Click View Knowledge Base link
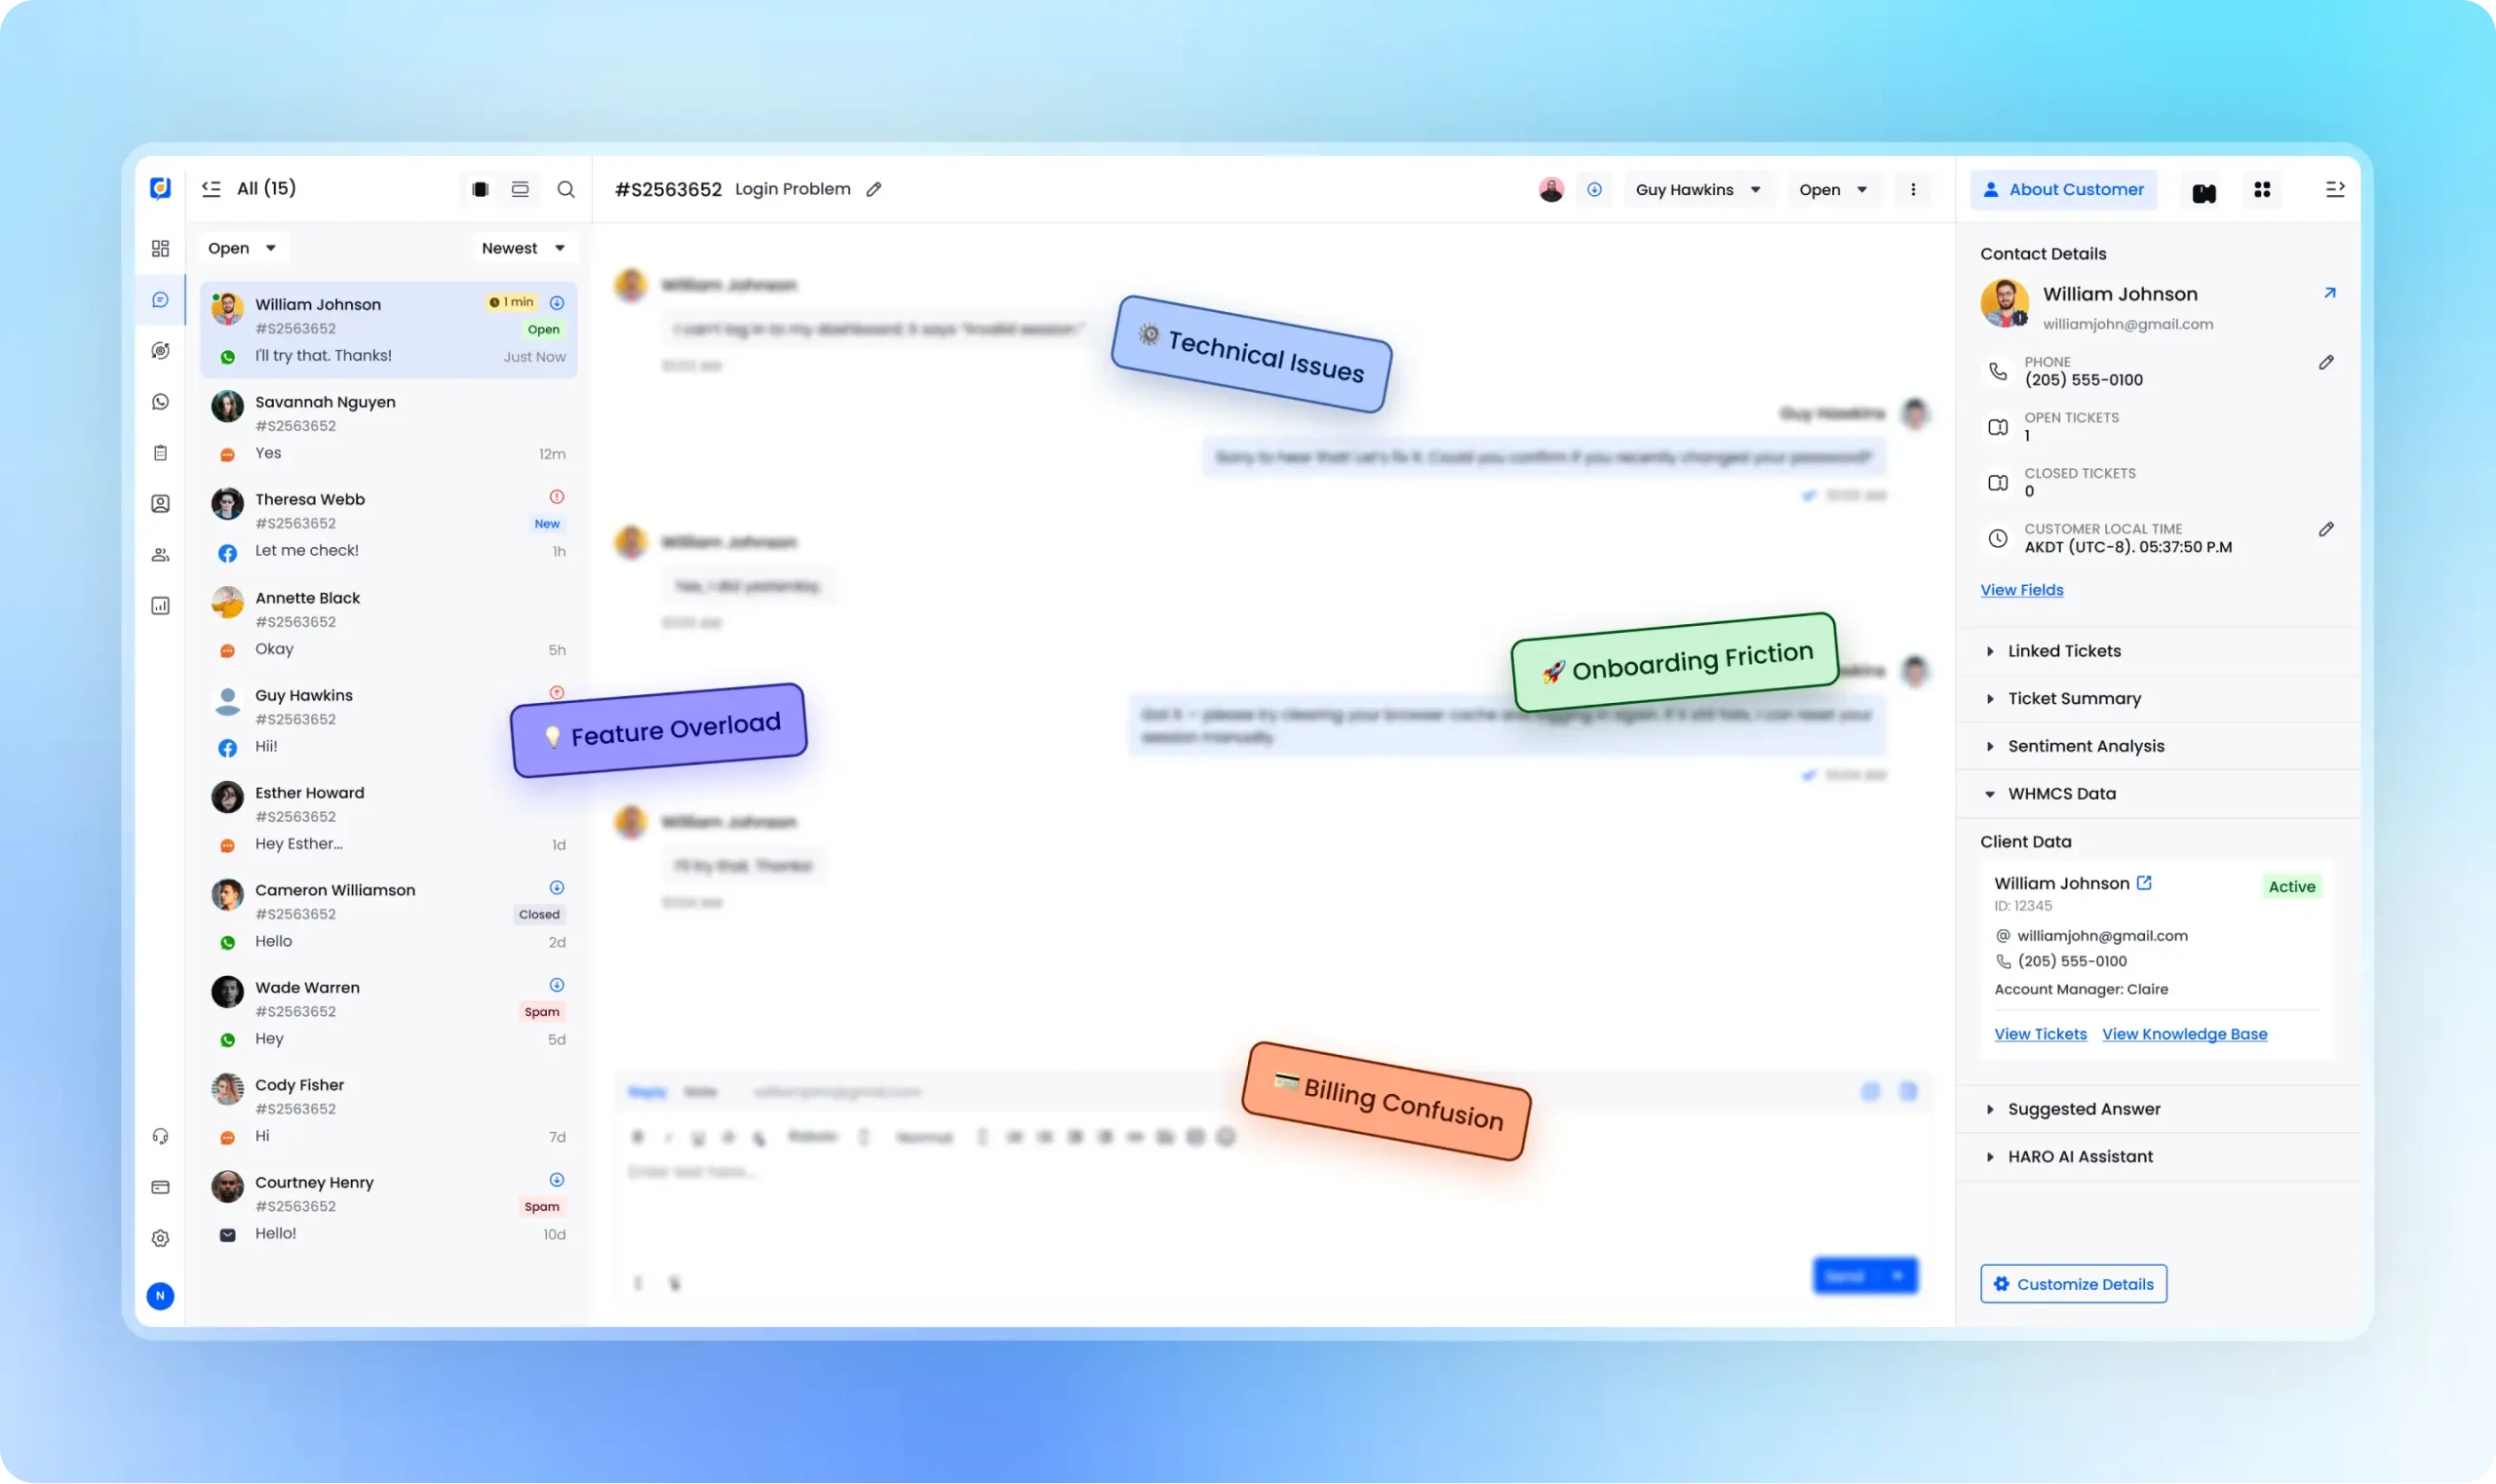 point(2184,1034)
